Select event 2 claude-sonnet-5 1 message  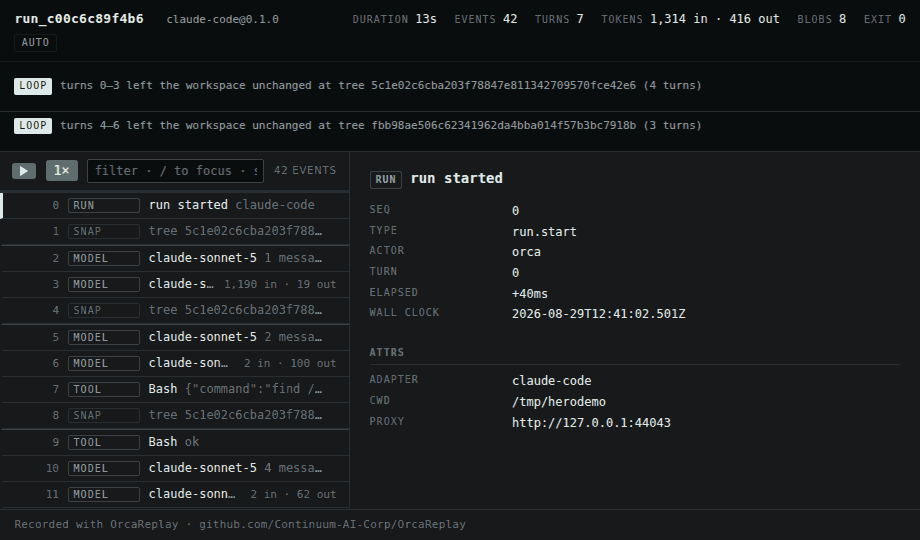[175, 258]
